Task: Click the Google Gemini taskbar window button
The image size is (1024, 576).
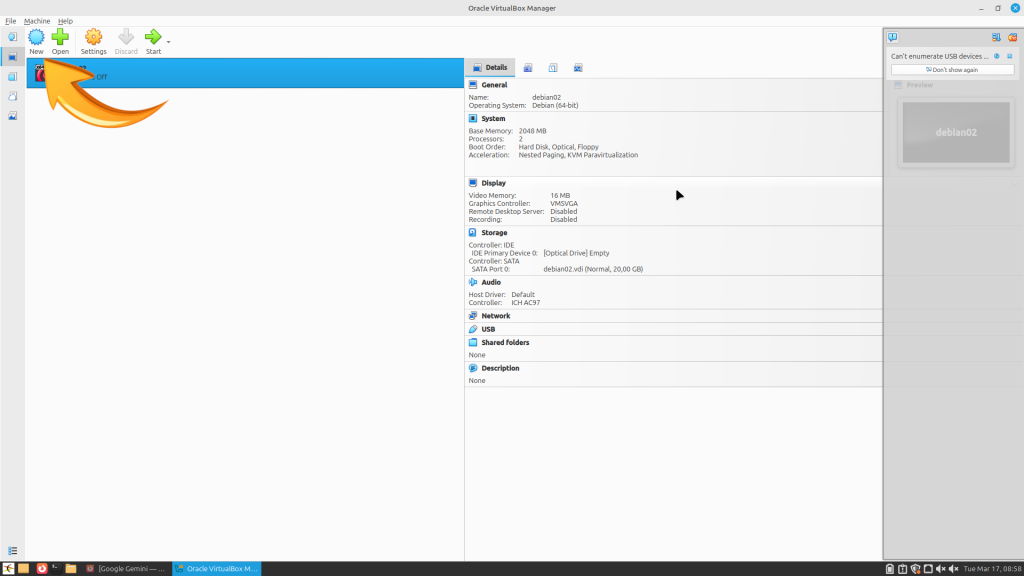Action: tap(126, 568)
